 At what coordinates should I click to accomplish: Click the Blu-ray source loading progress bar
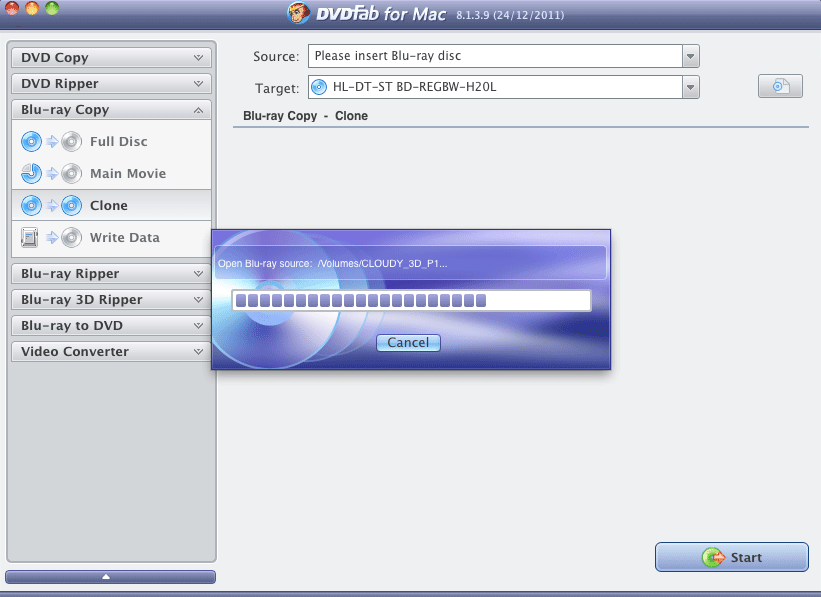point(412,301)
